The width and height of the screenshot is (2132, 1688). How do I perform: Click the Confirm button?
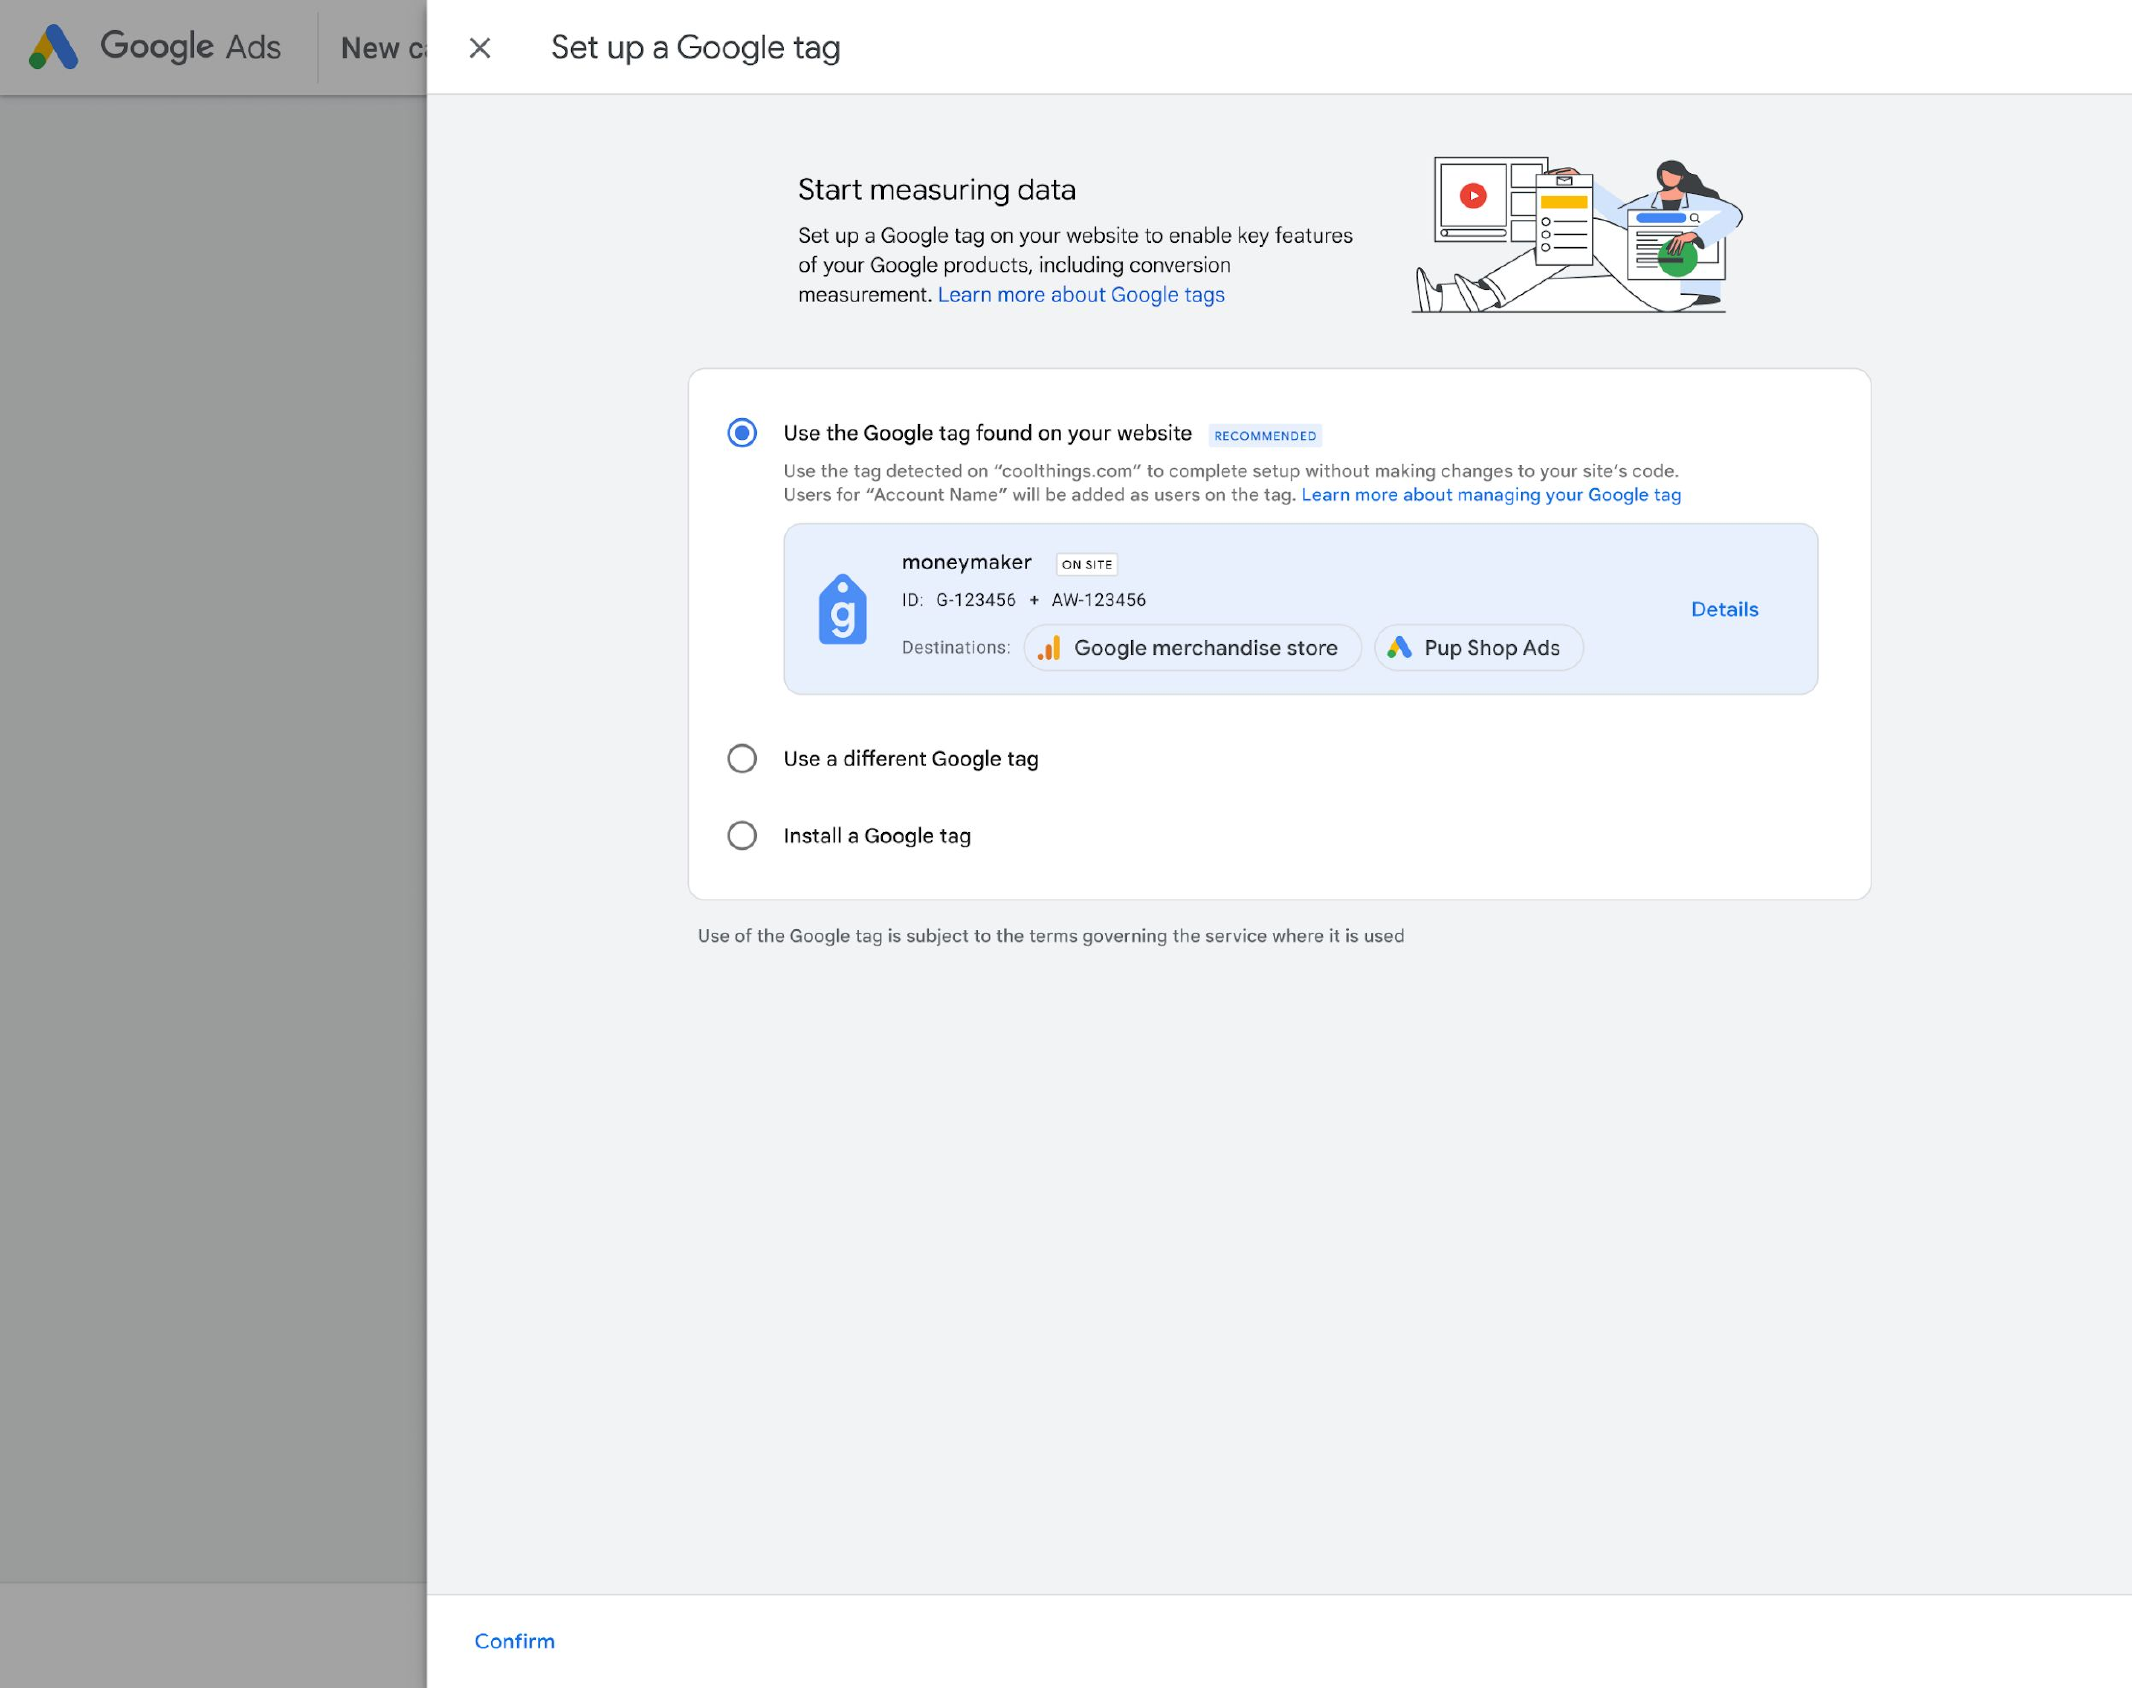[514, 1641]
